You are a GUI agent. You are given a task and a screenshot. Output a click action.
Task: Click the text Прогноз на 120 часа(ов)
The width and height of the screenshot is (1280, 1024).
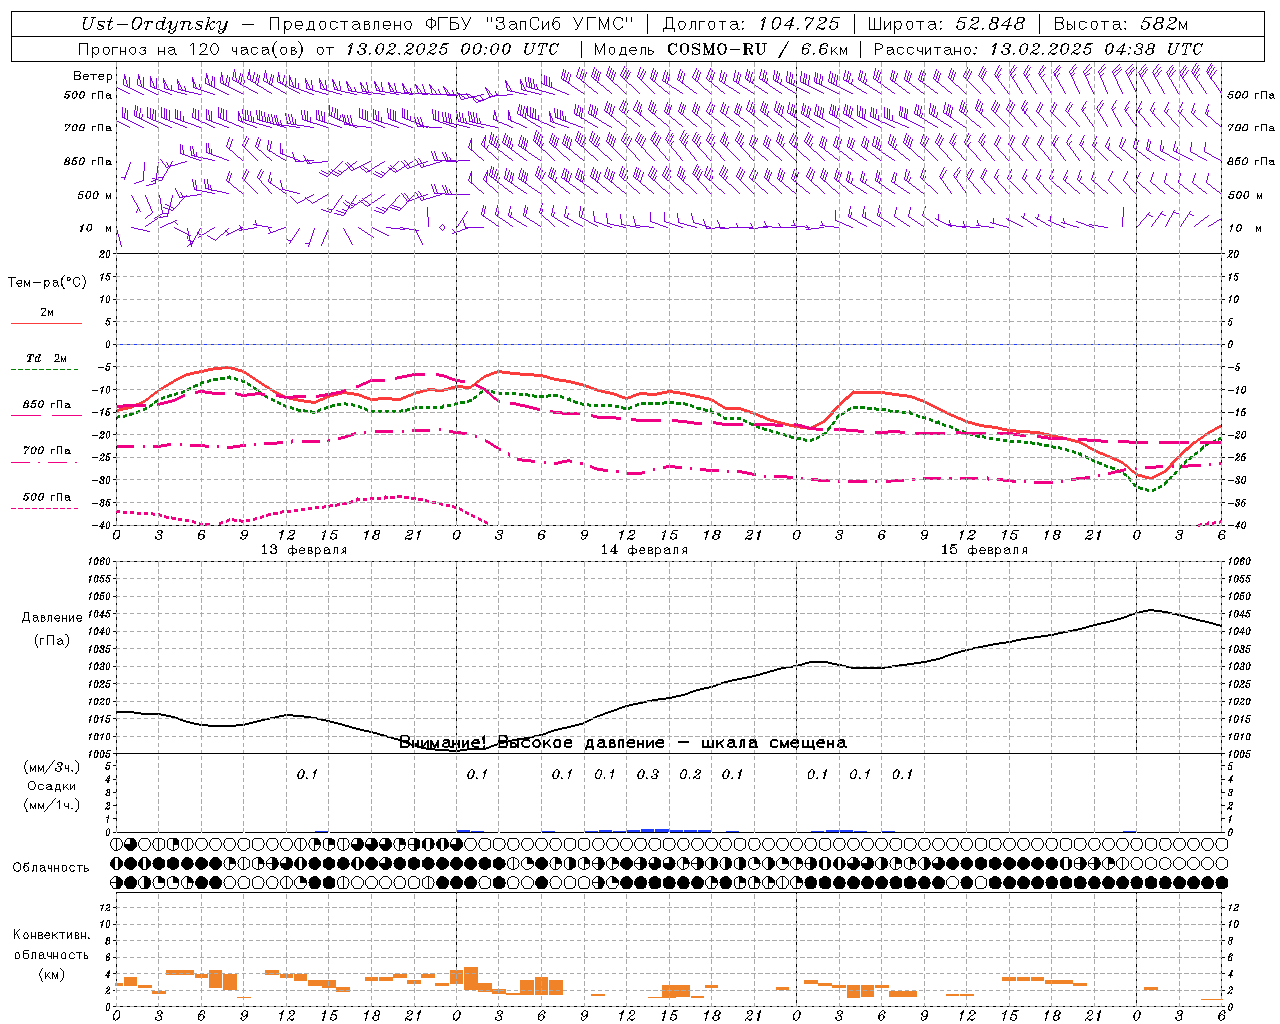pyautogui.click(x=192, y=49)
